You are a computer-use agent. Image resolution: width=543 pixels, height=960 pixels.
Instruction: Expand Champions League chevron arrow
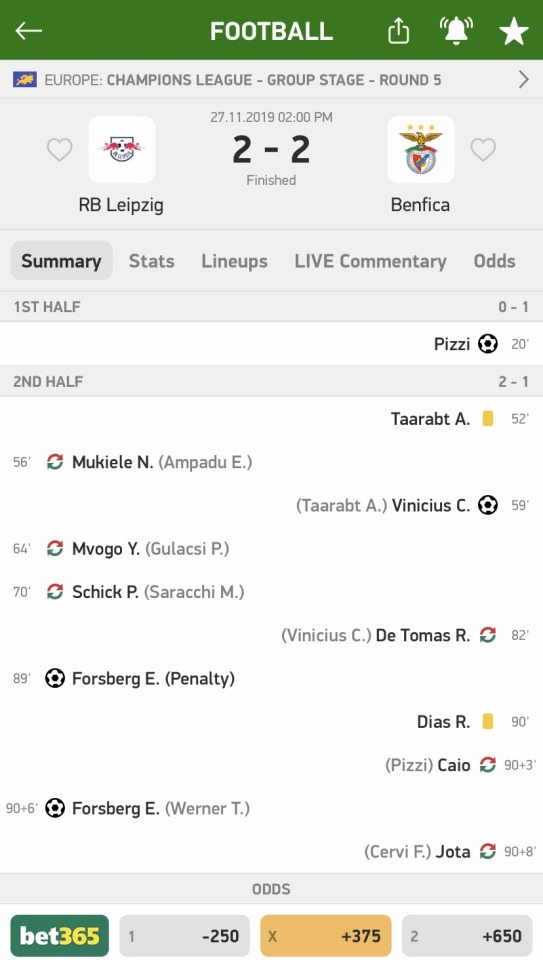[x=523, y=80]
